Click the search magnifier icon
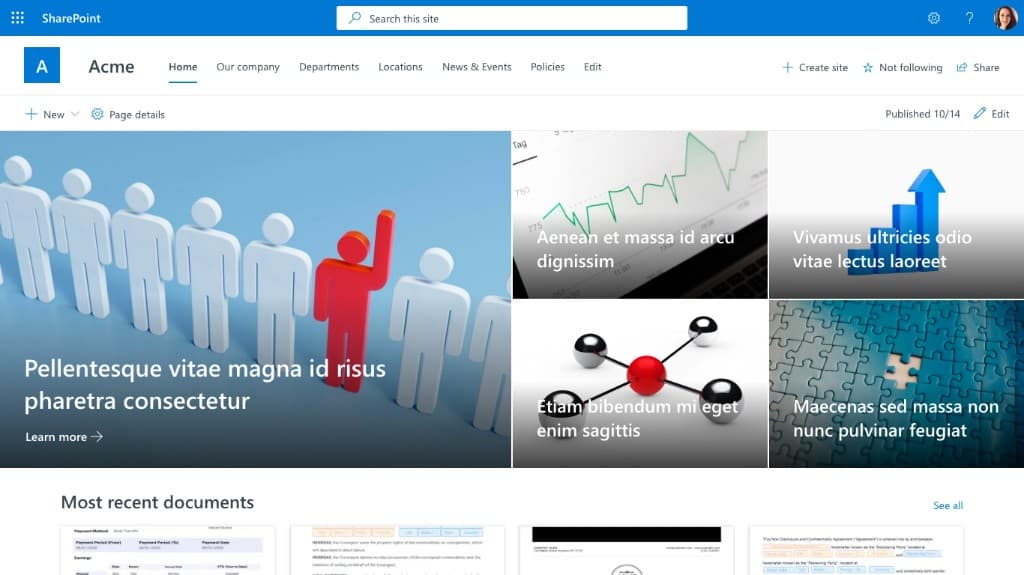Viewport: 1024px width, 575px height. [x=355, y=18]
